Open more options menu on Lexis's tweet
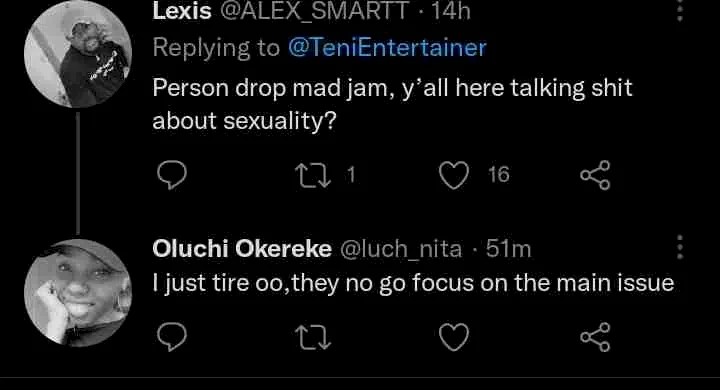This screenshot has width=720, height=390. [680, 10]
